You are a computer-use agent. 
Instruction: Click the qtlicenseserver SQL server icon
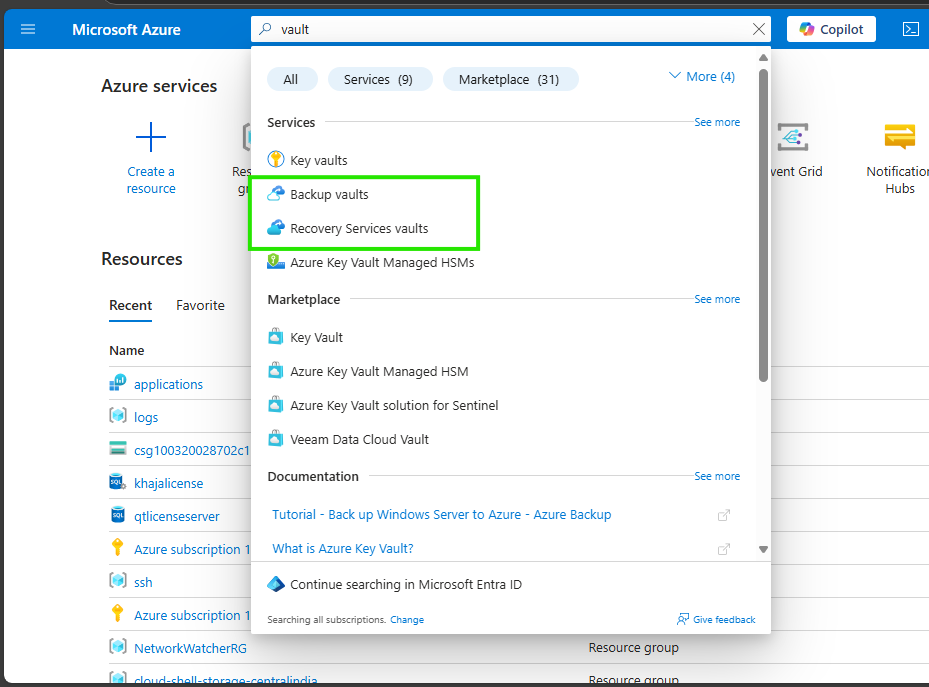118,515
